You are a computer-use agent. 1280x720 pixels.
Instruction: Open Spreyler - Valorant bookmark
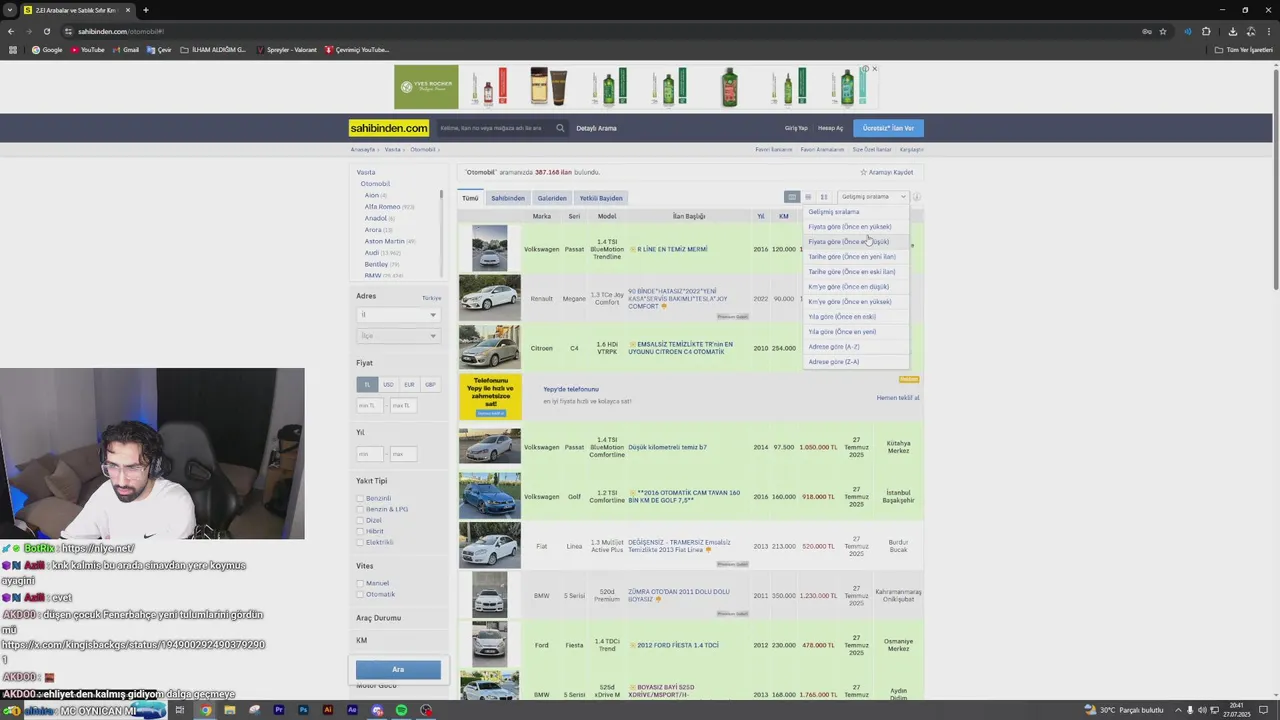coord(286,50)
